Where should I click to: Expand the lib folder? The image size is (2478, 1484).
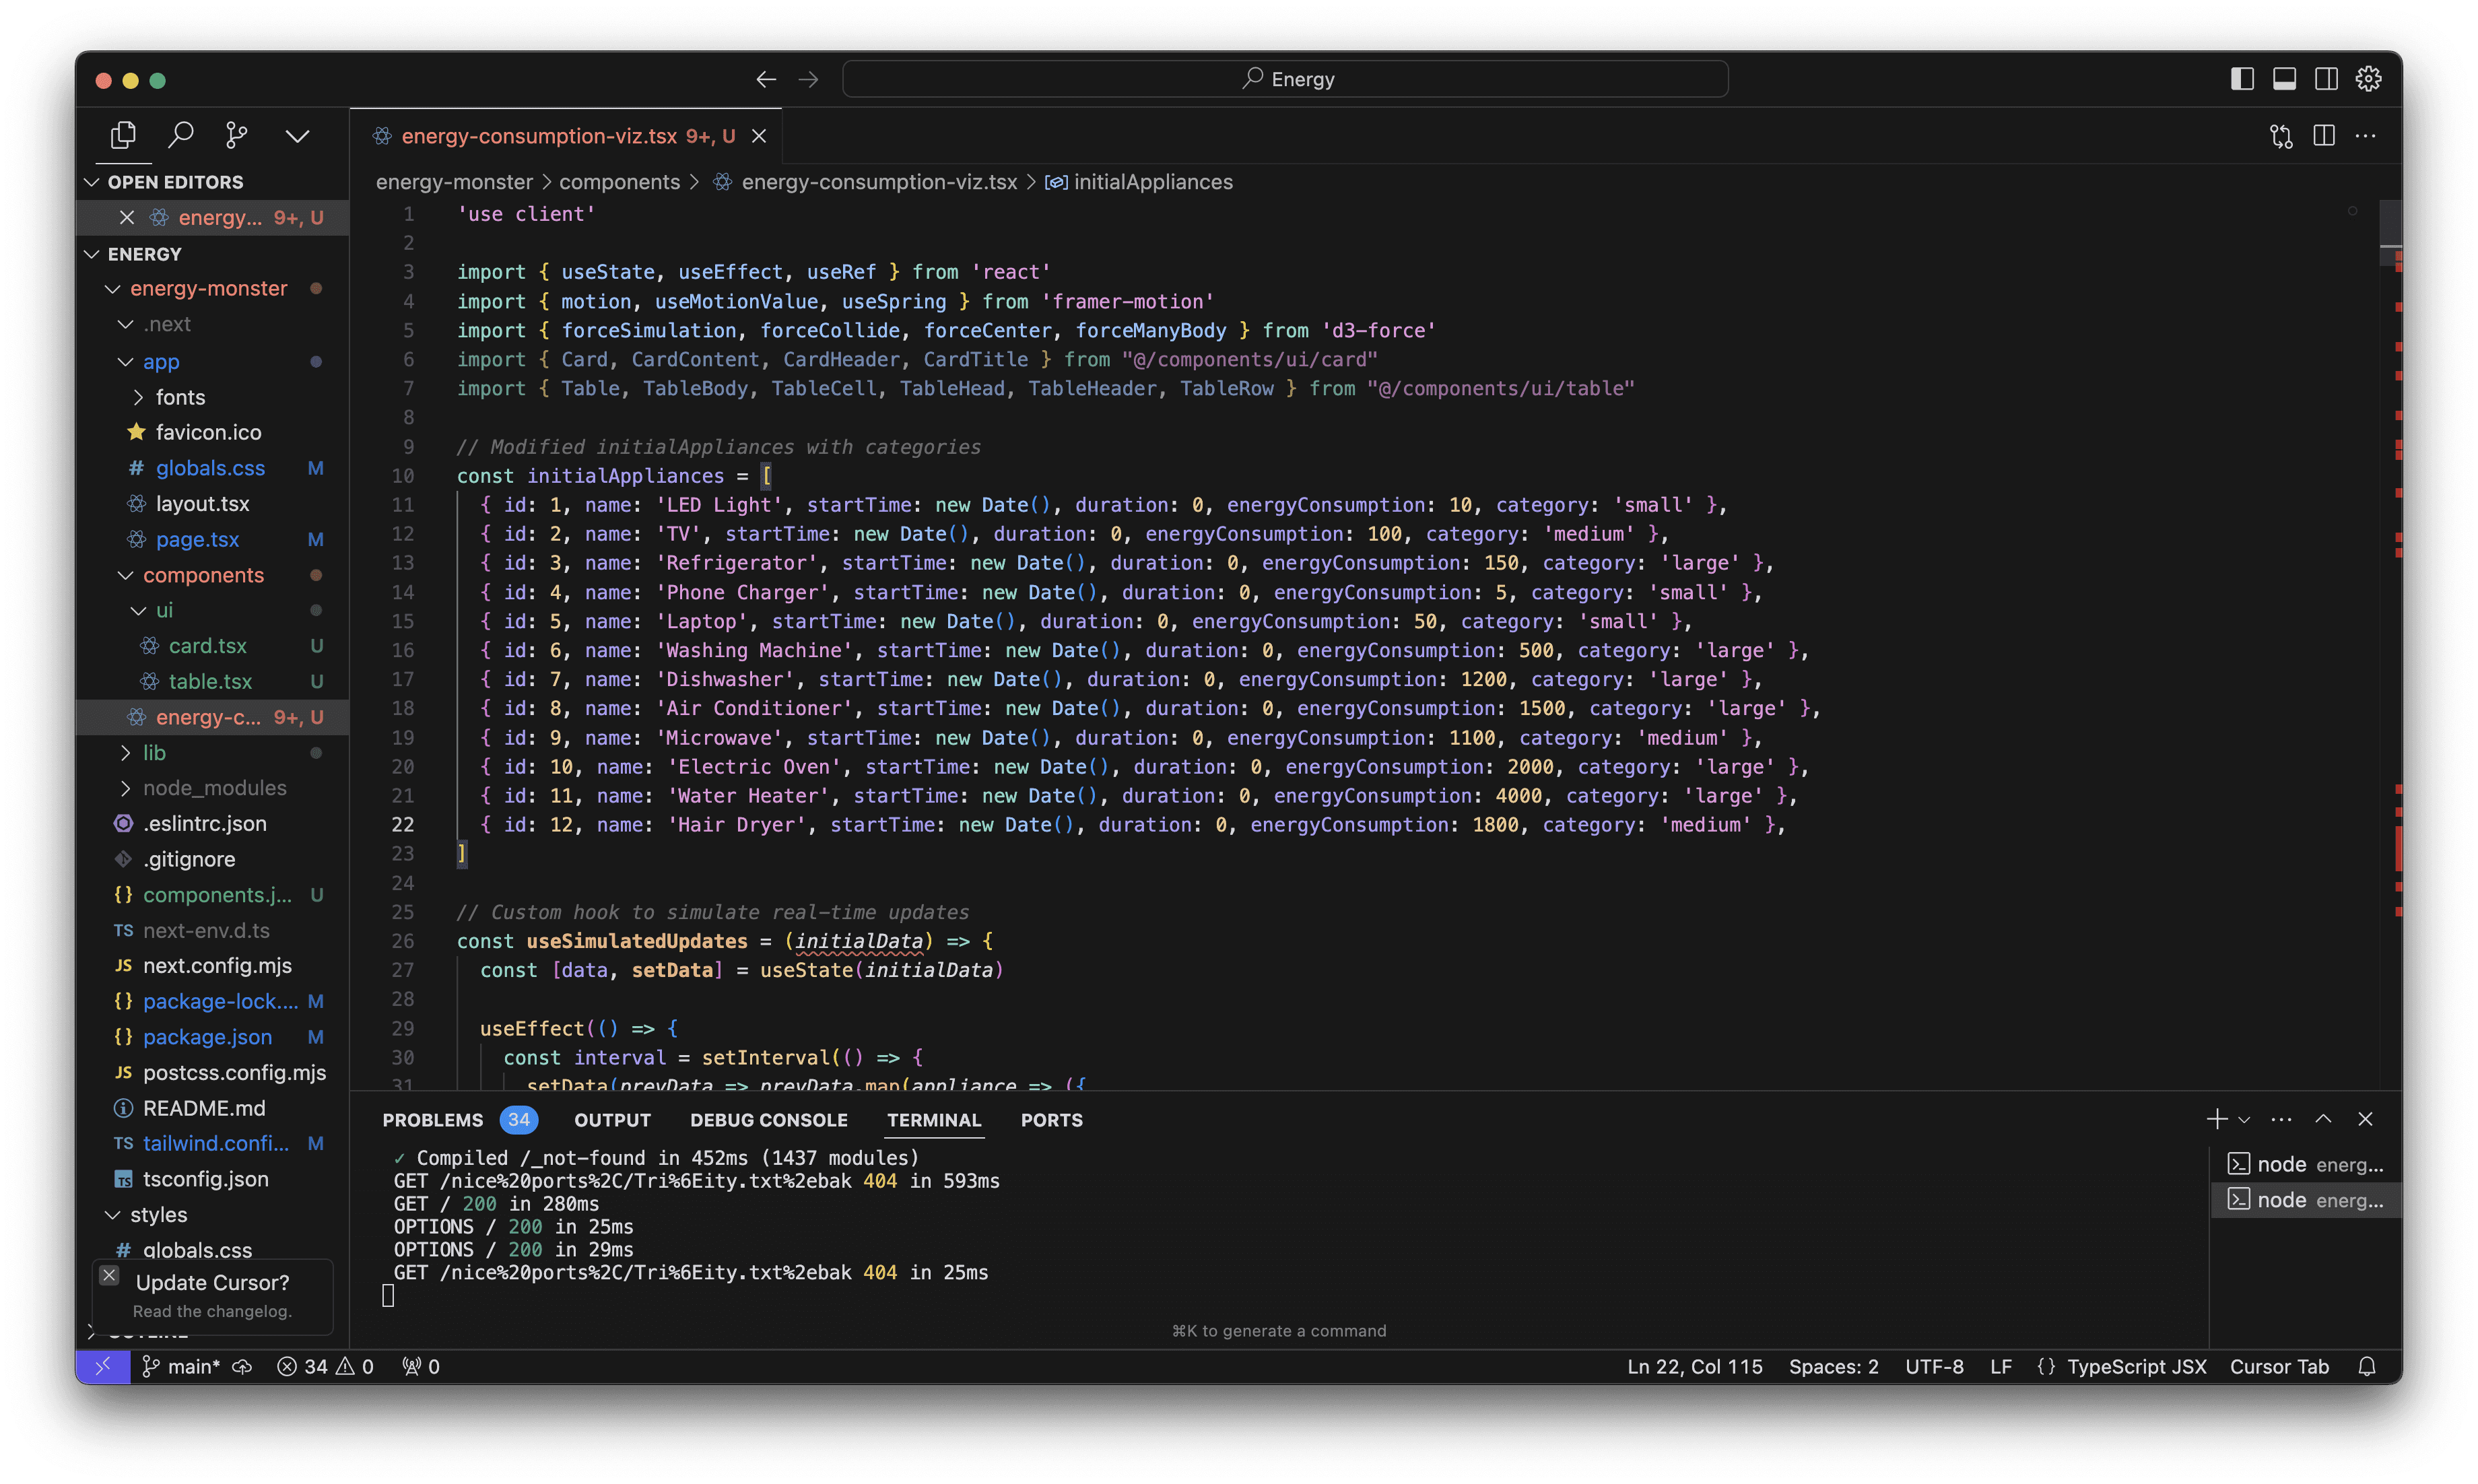[154, 752]
